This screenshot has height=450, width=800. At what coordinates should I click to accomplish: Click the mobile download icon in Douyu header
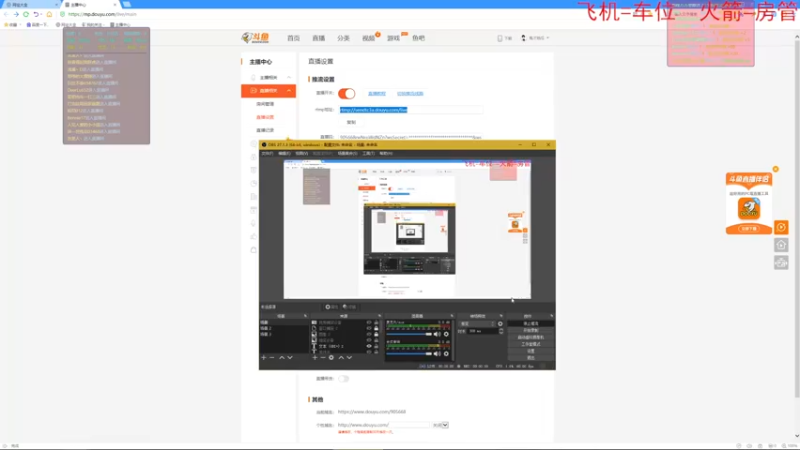[500, 38]
